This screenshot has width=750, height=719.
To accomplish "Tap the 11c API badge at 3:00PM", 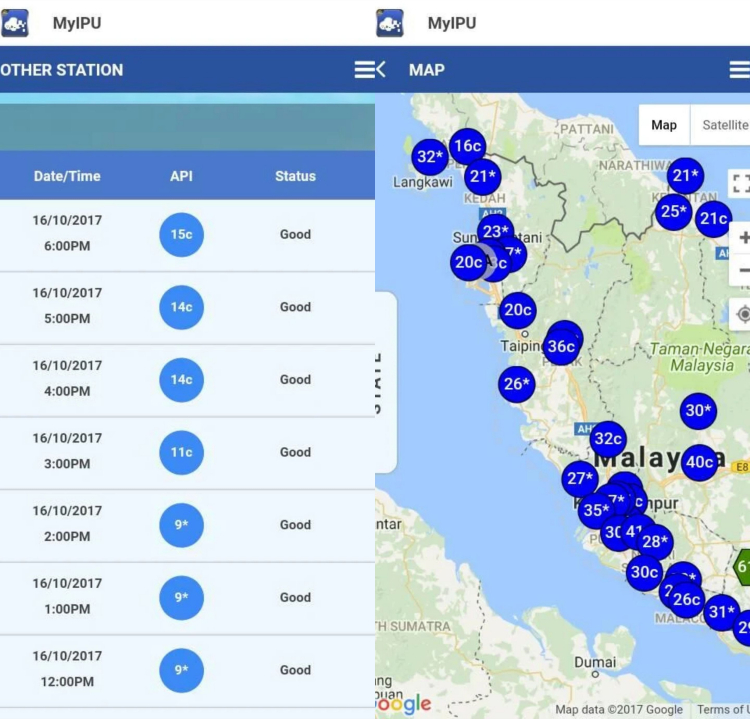I will [181, 453].
